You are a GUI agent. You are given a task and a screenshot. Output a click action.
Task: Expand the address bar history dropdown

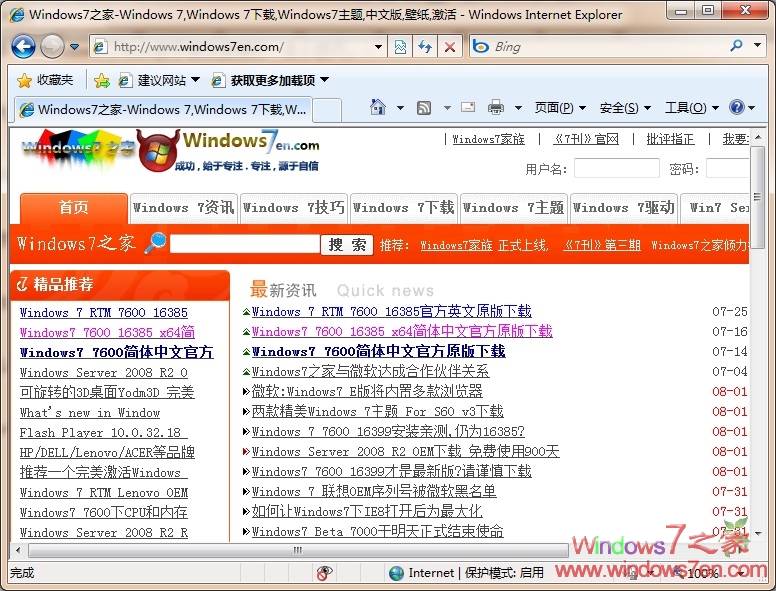(x=378, y=47)
